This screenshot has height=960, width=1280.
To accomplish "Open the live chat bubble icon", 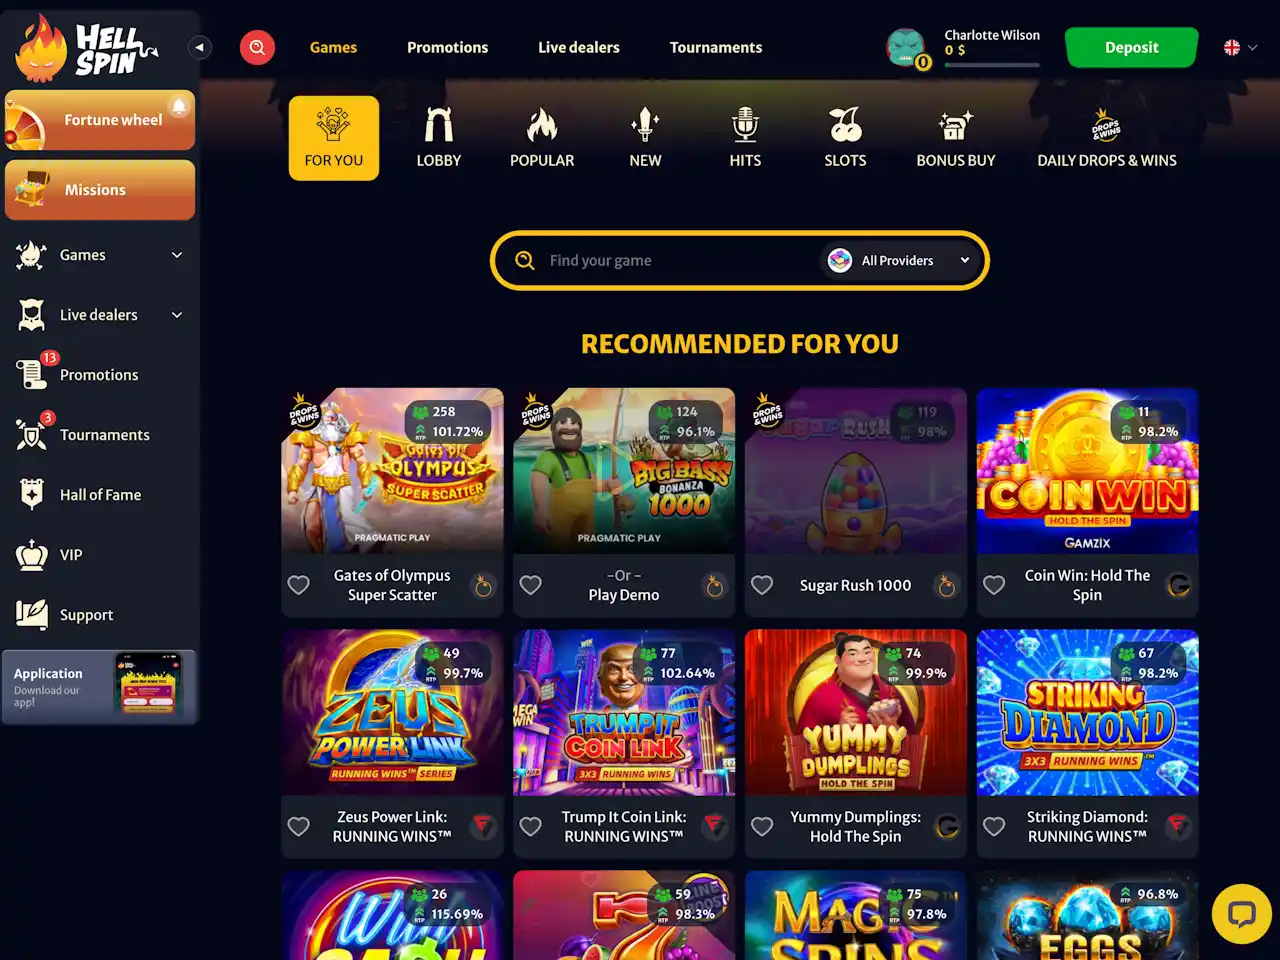I will click(x=1241, y=914).
